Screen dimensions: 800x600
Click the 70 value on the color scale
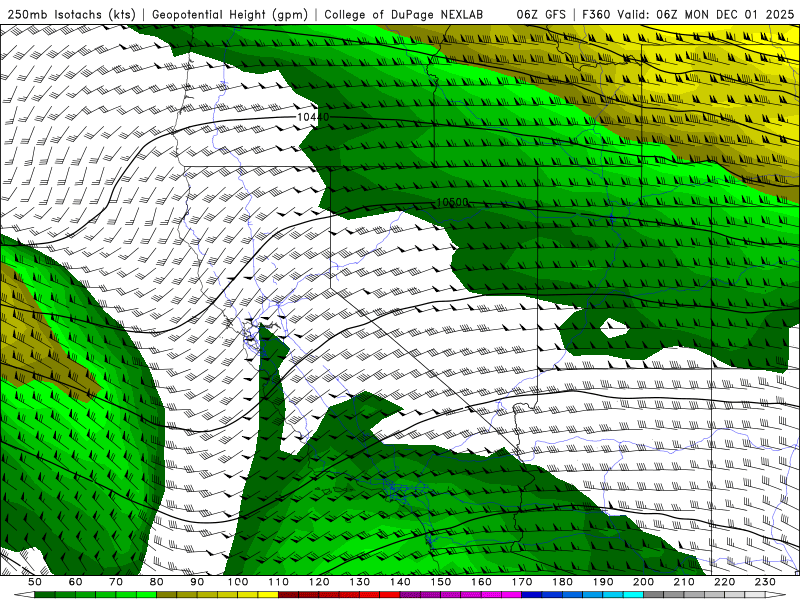click(x=116, y=582)
